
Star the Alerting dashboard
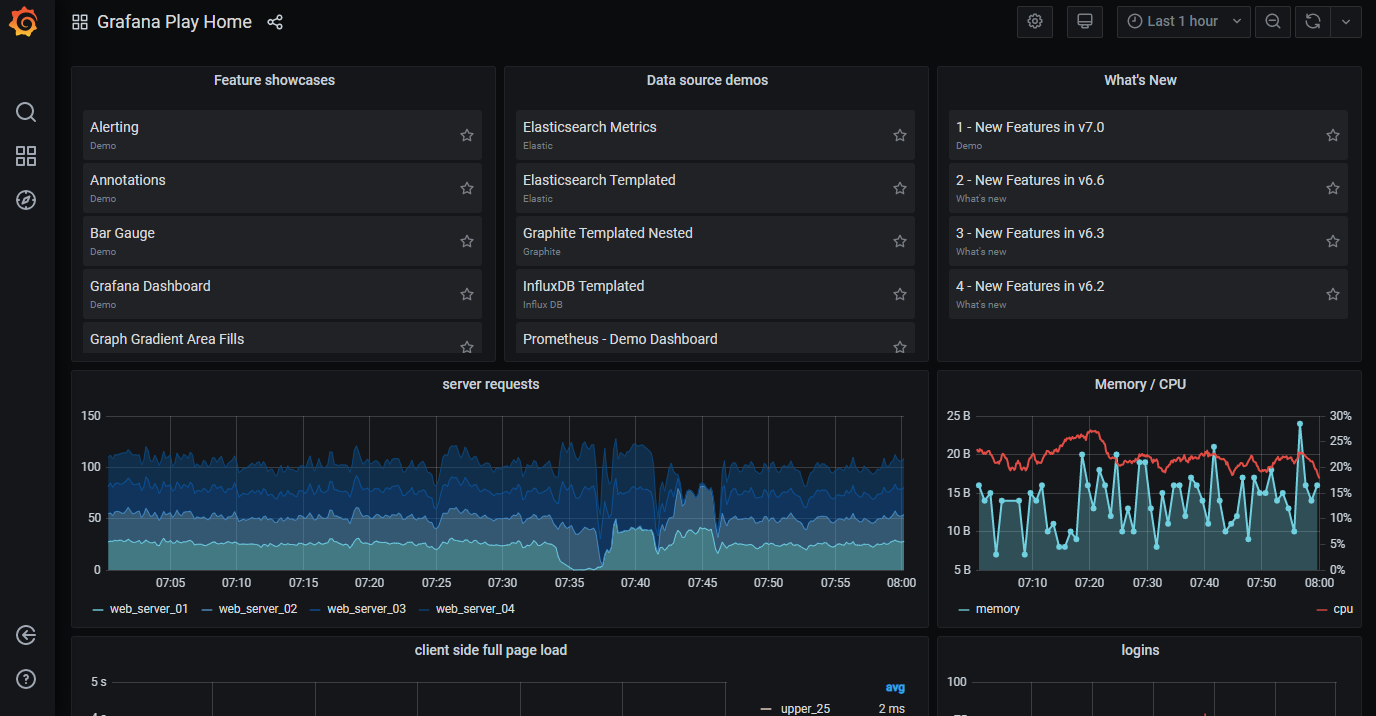coord(467,135)
